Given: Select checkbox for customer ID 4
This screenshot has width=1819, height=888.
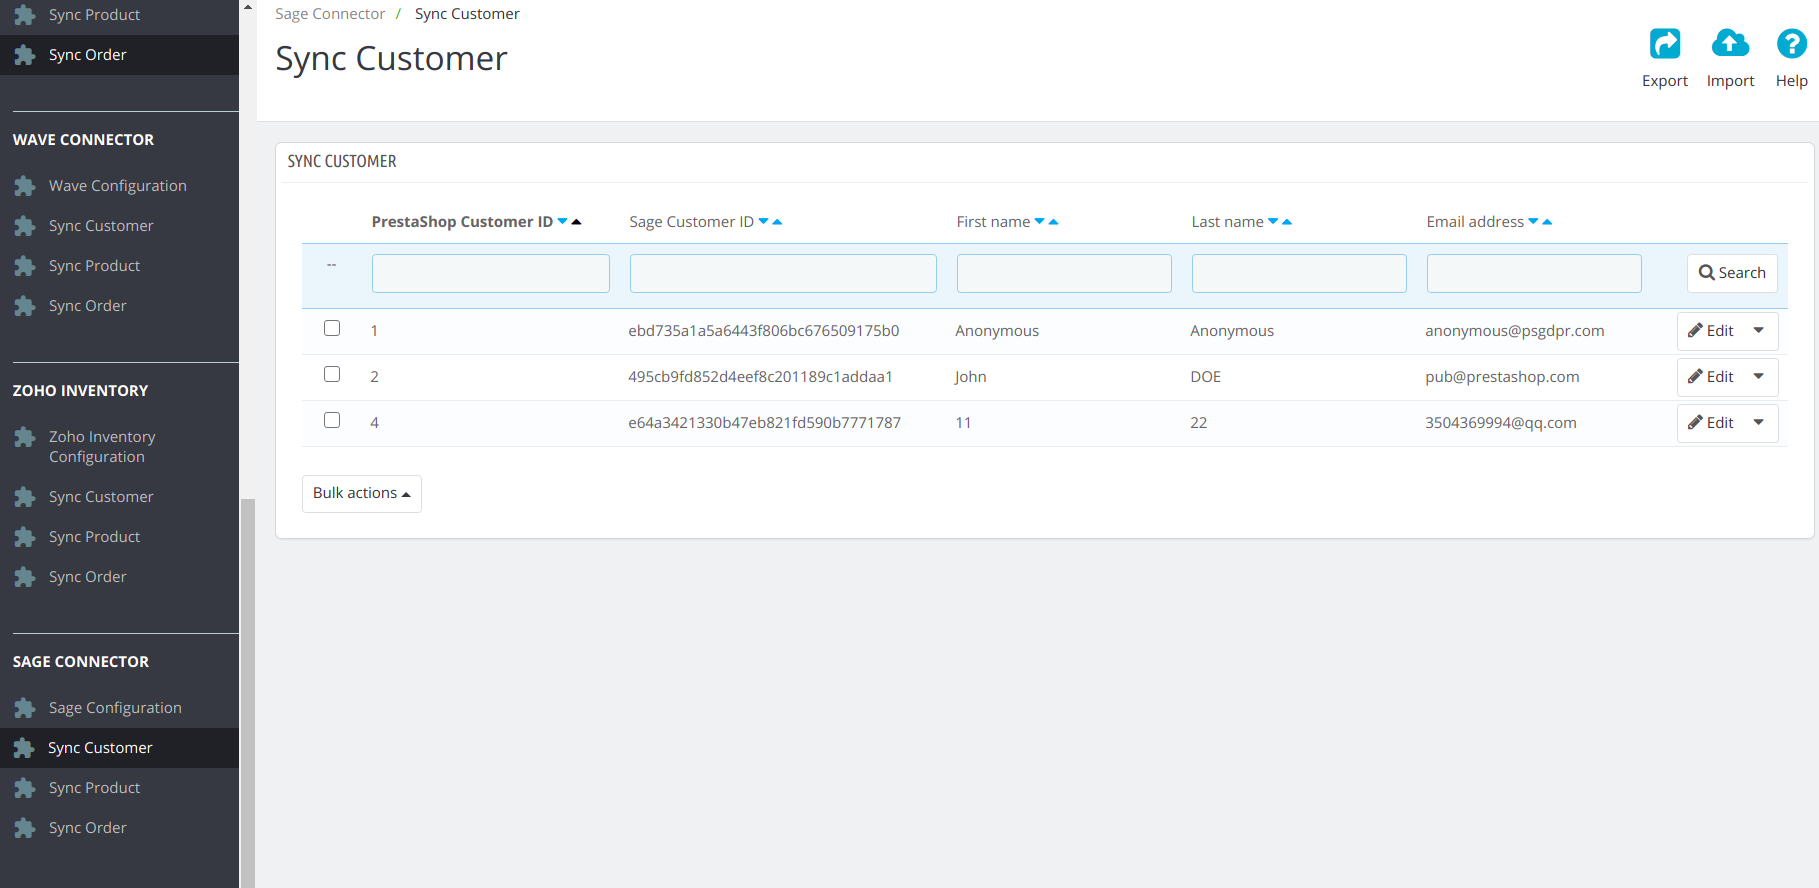Looking at the screenshot, I should (x=332, y=420).
